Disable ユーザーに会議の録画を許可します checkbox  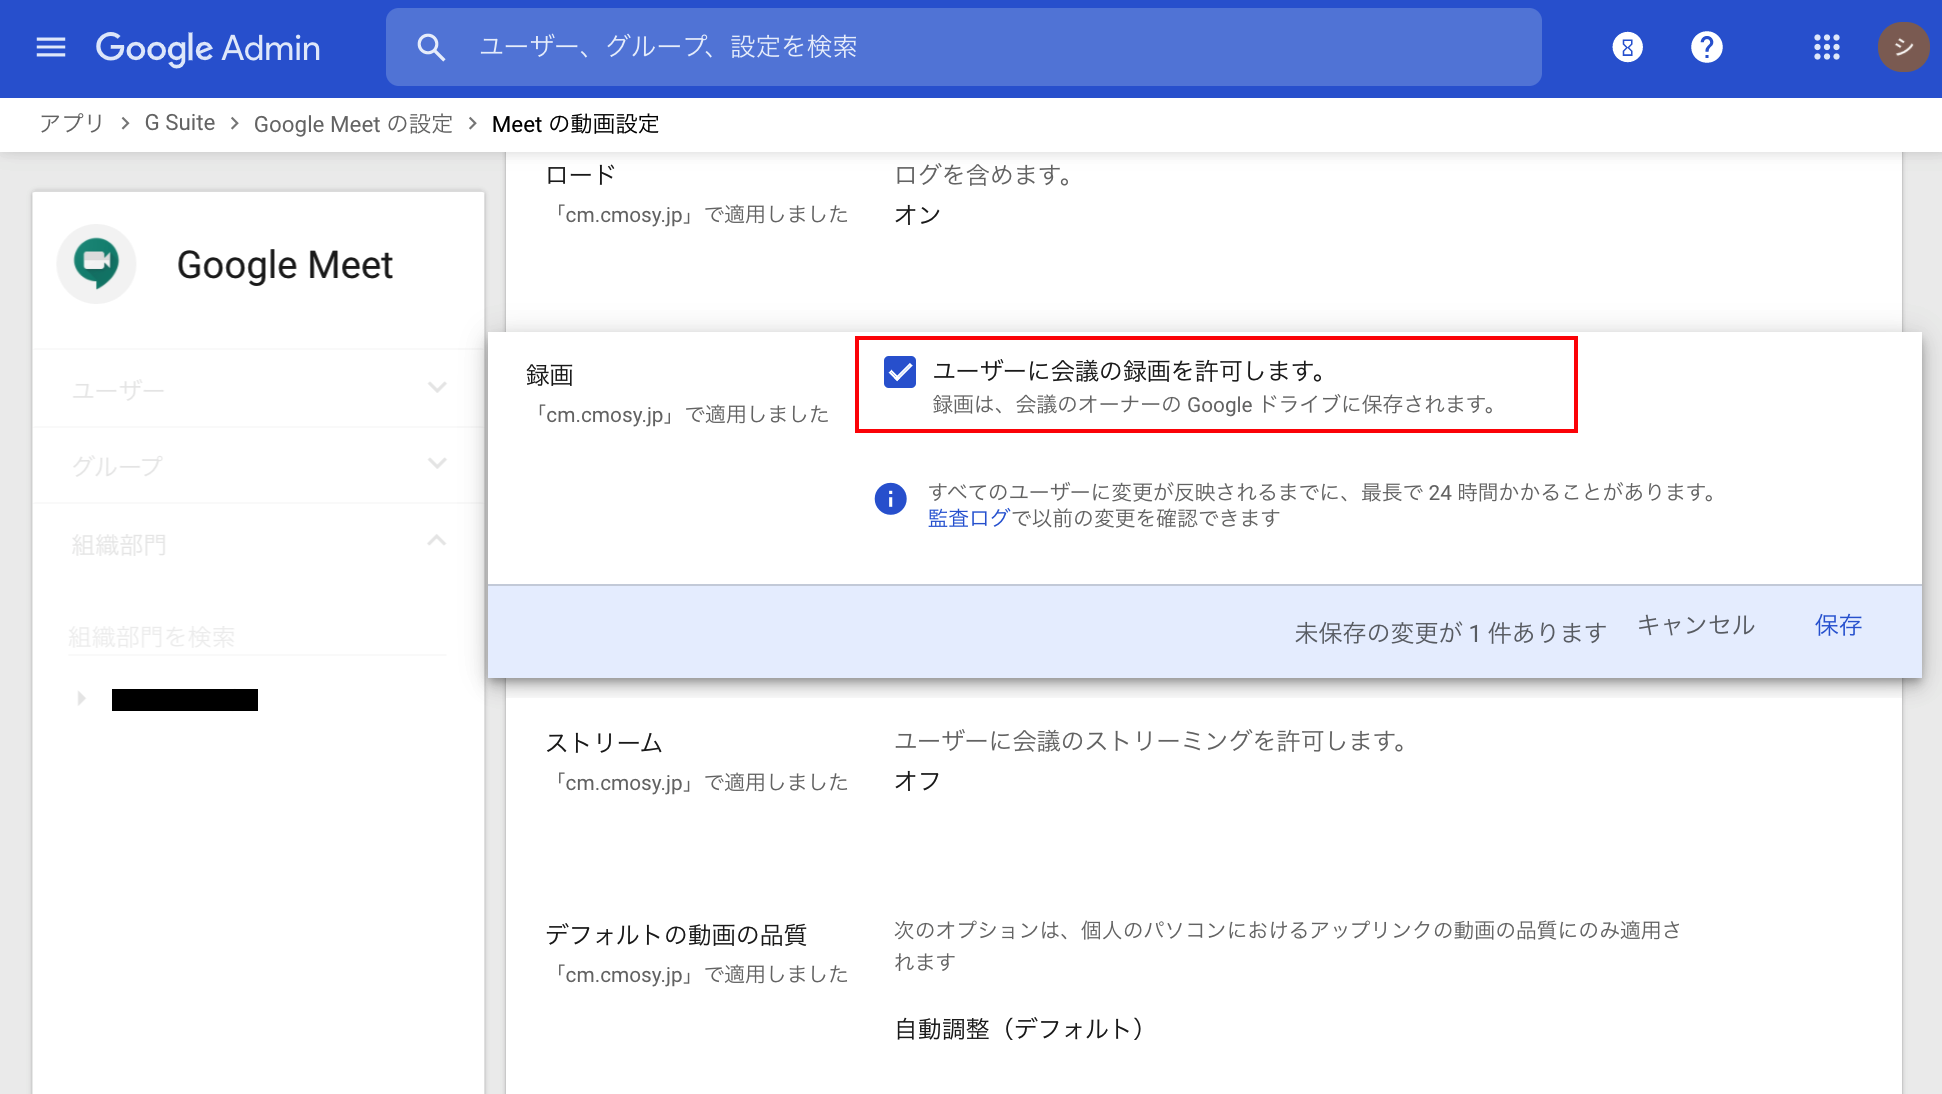pyautogui.click(x=898, y=372)
